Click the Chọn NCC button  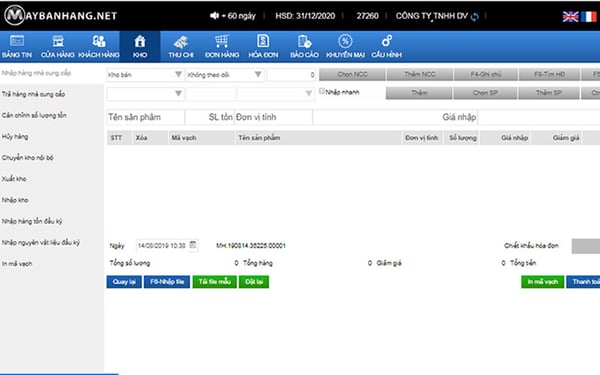[x=352, y=74]
